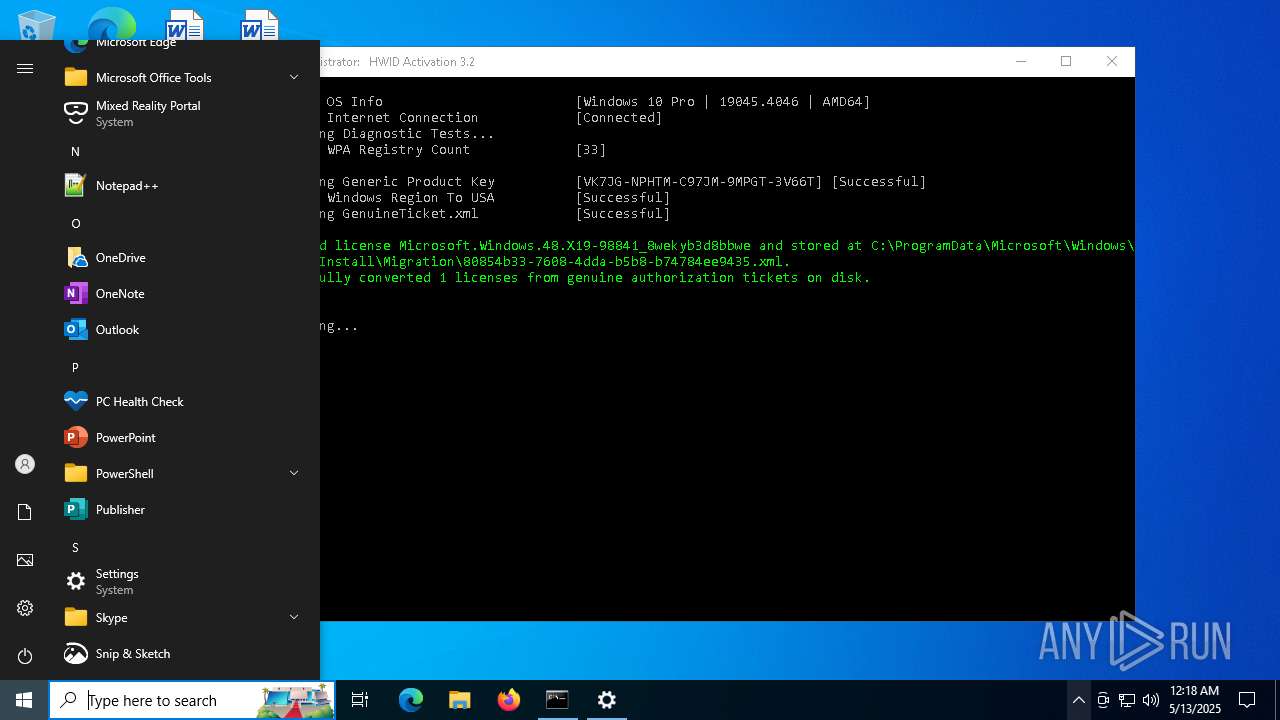
Task: Launch Firefox from the taskbar
Action: click(x=509, y=700)
